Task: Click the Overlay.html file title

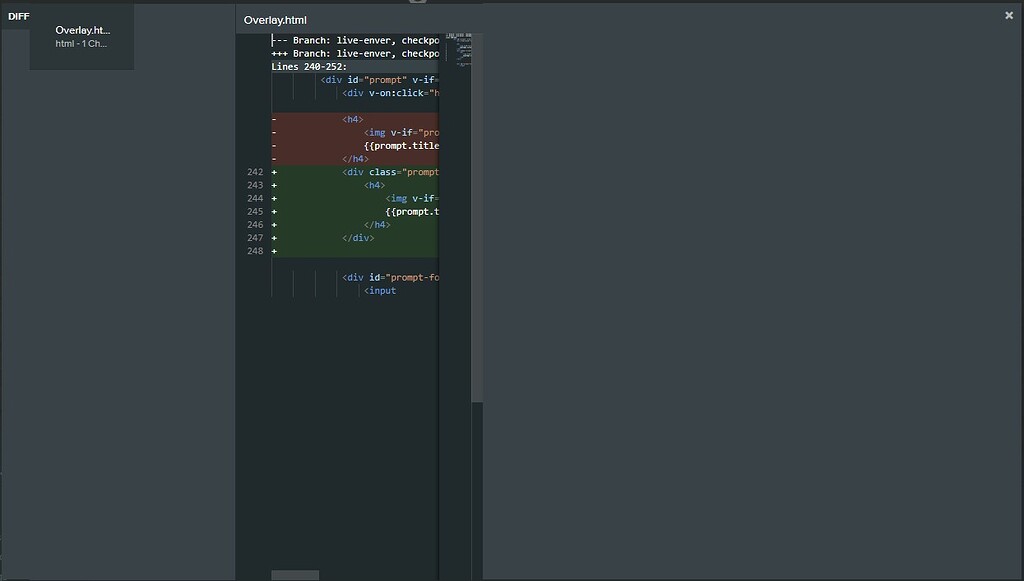Action: click(x=275, y=20)
